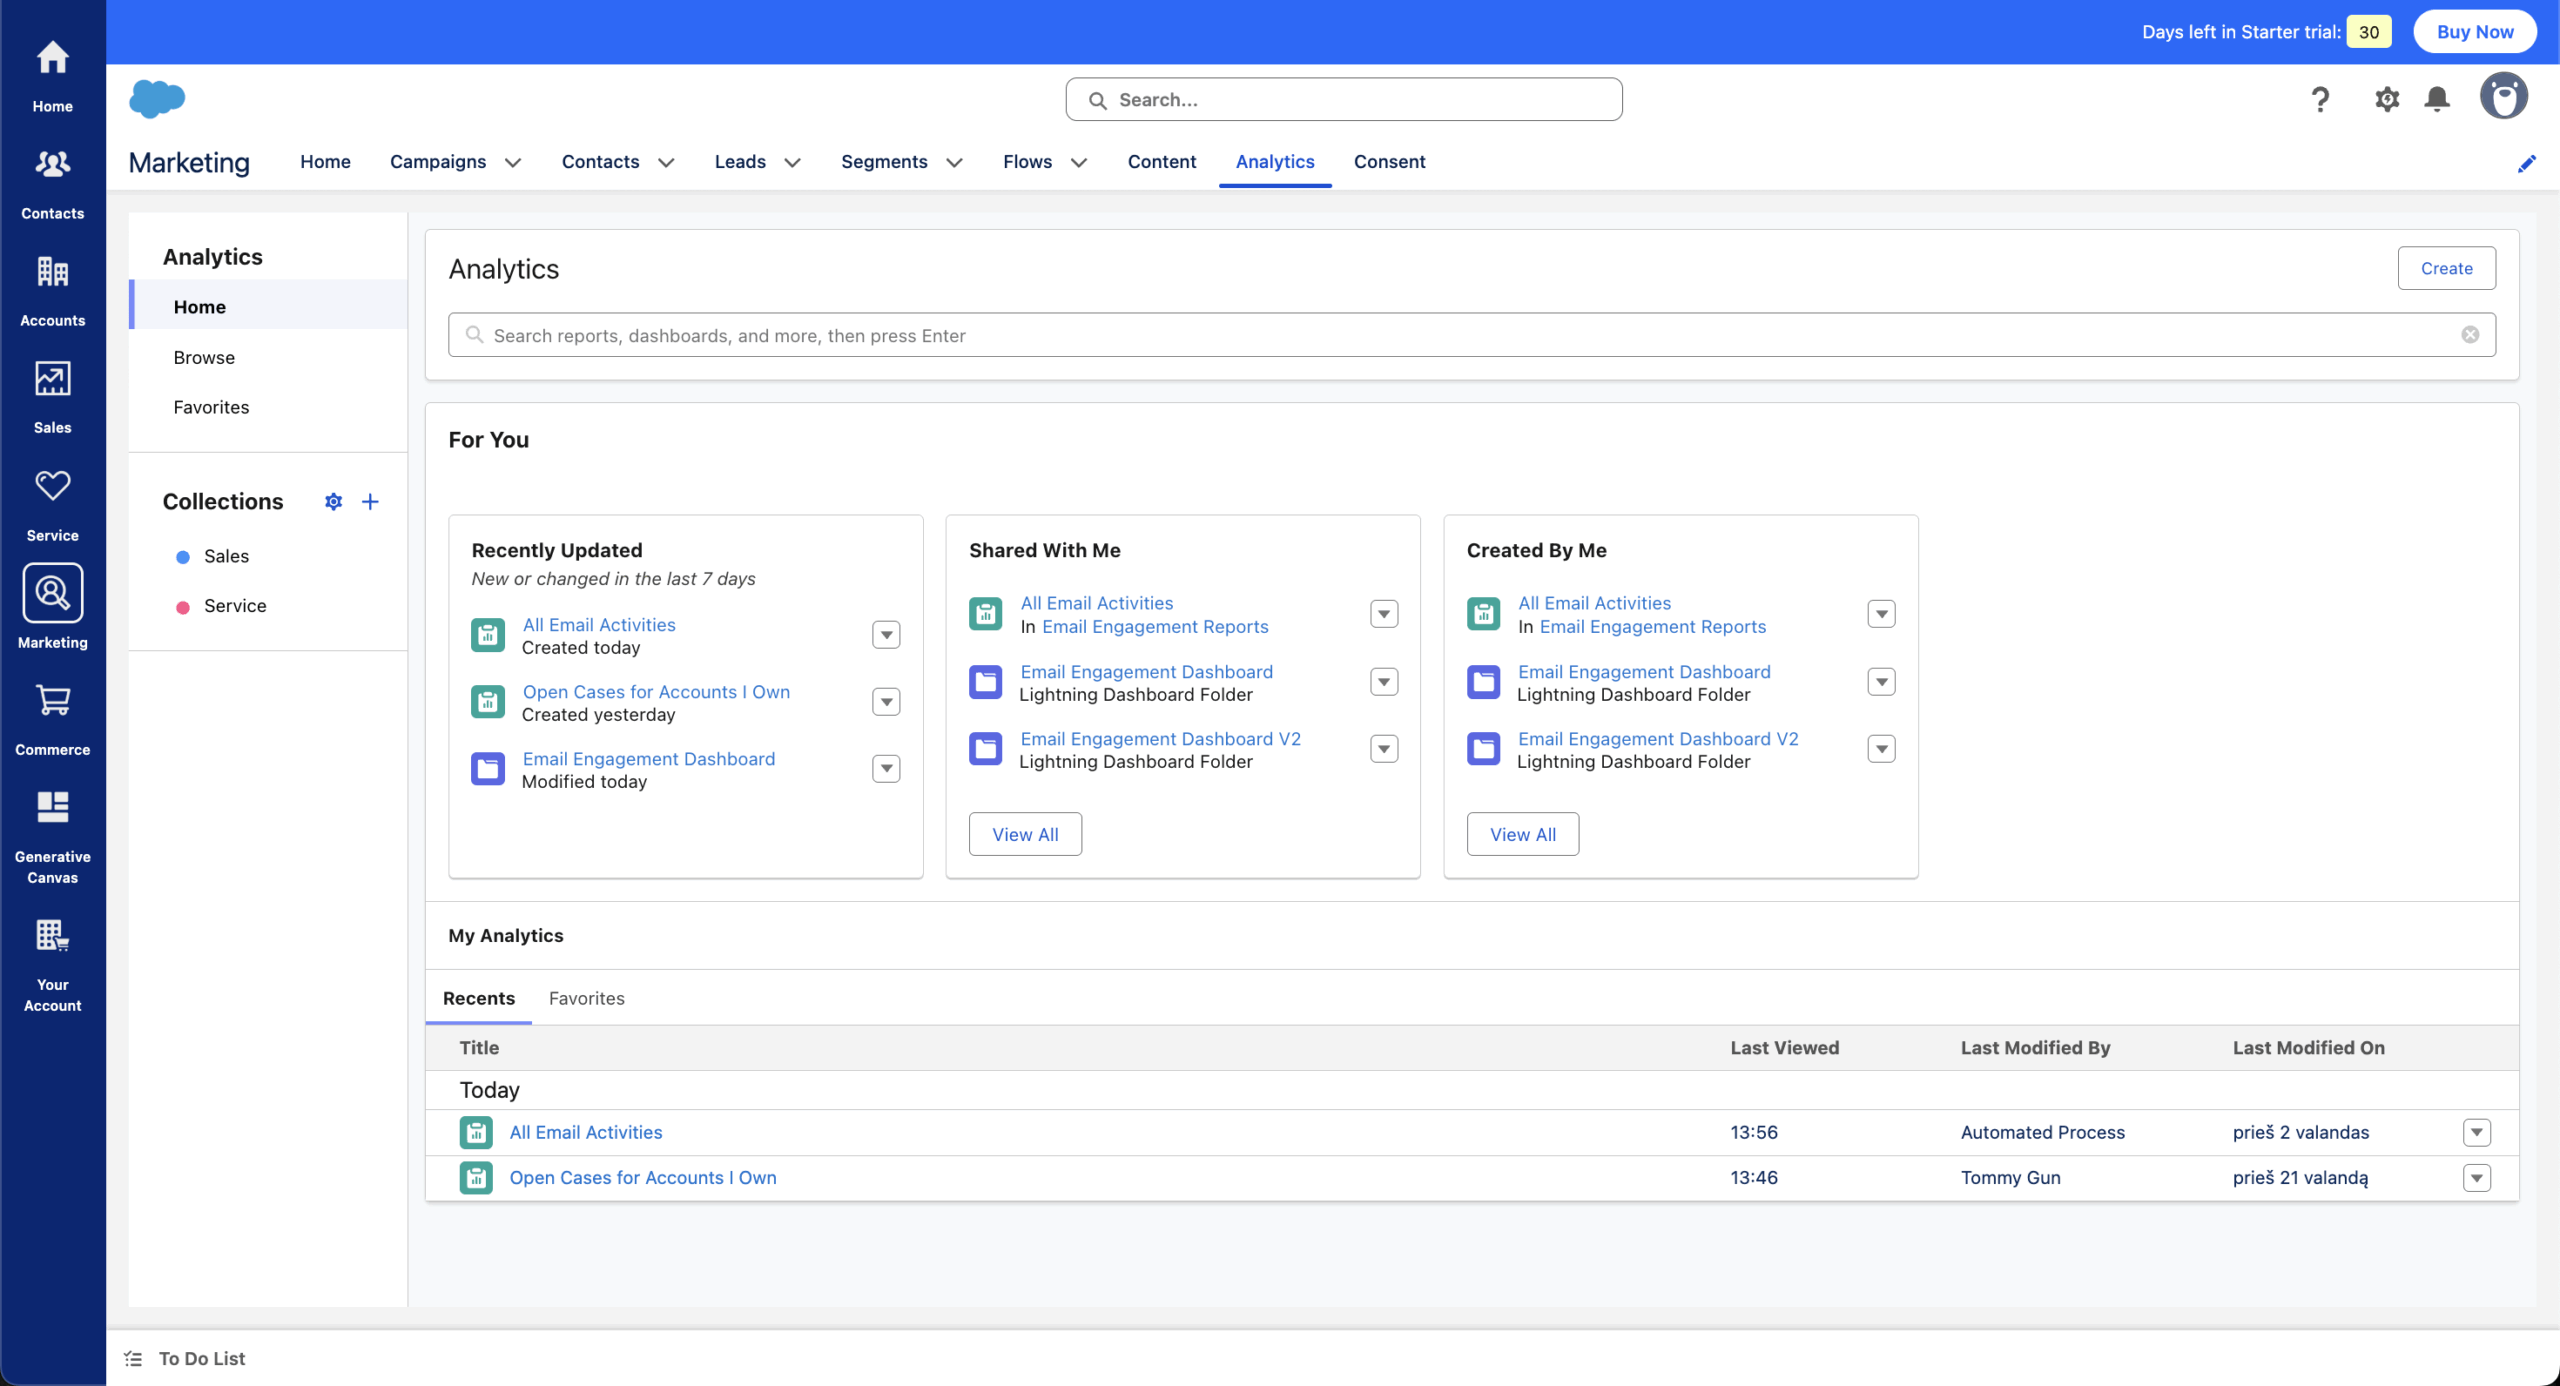Click the Last Modified On column header
Screen dimensions: 2560x1386
(2308, 1048)
